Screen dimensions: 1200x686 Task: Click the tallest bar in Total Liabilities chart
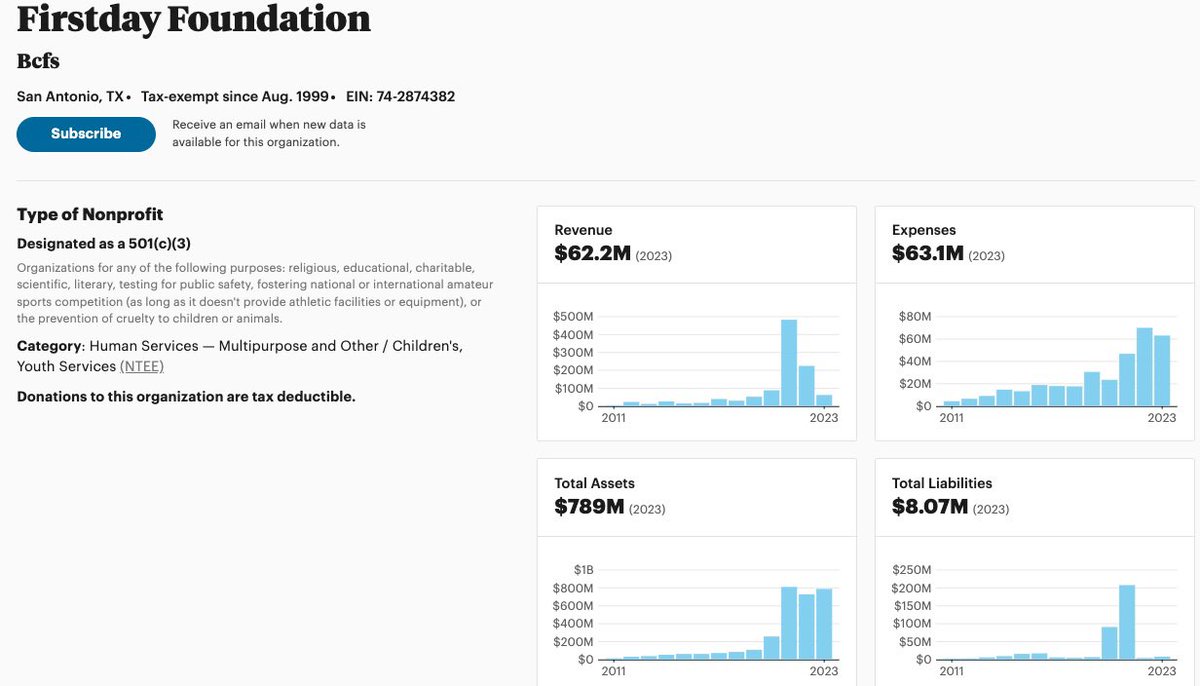coord(1127,622)
